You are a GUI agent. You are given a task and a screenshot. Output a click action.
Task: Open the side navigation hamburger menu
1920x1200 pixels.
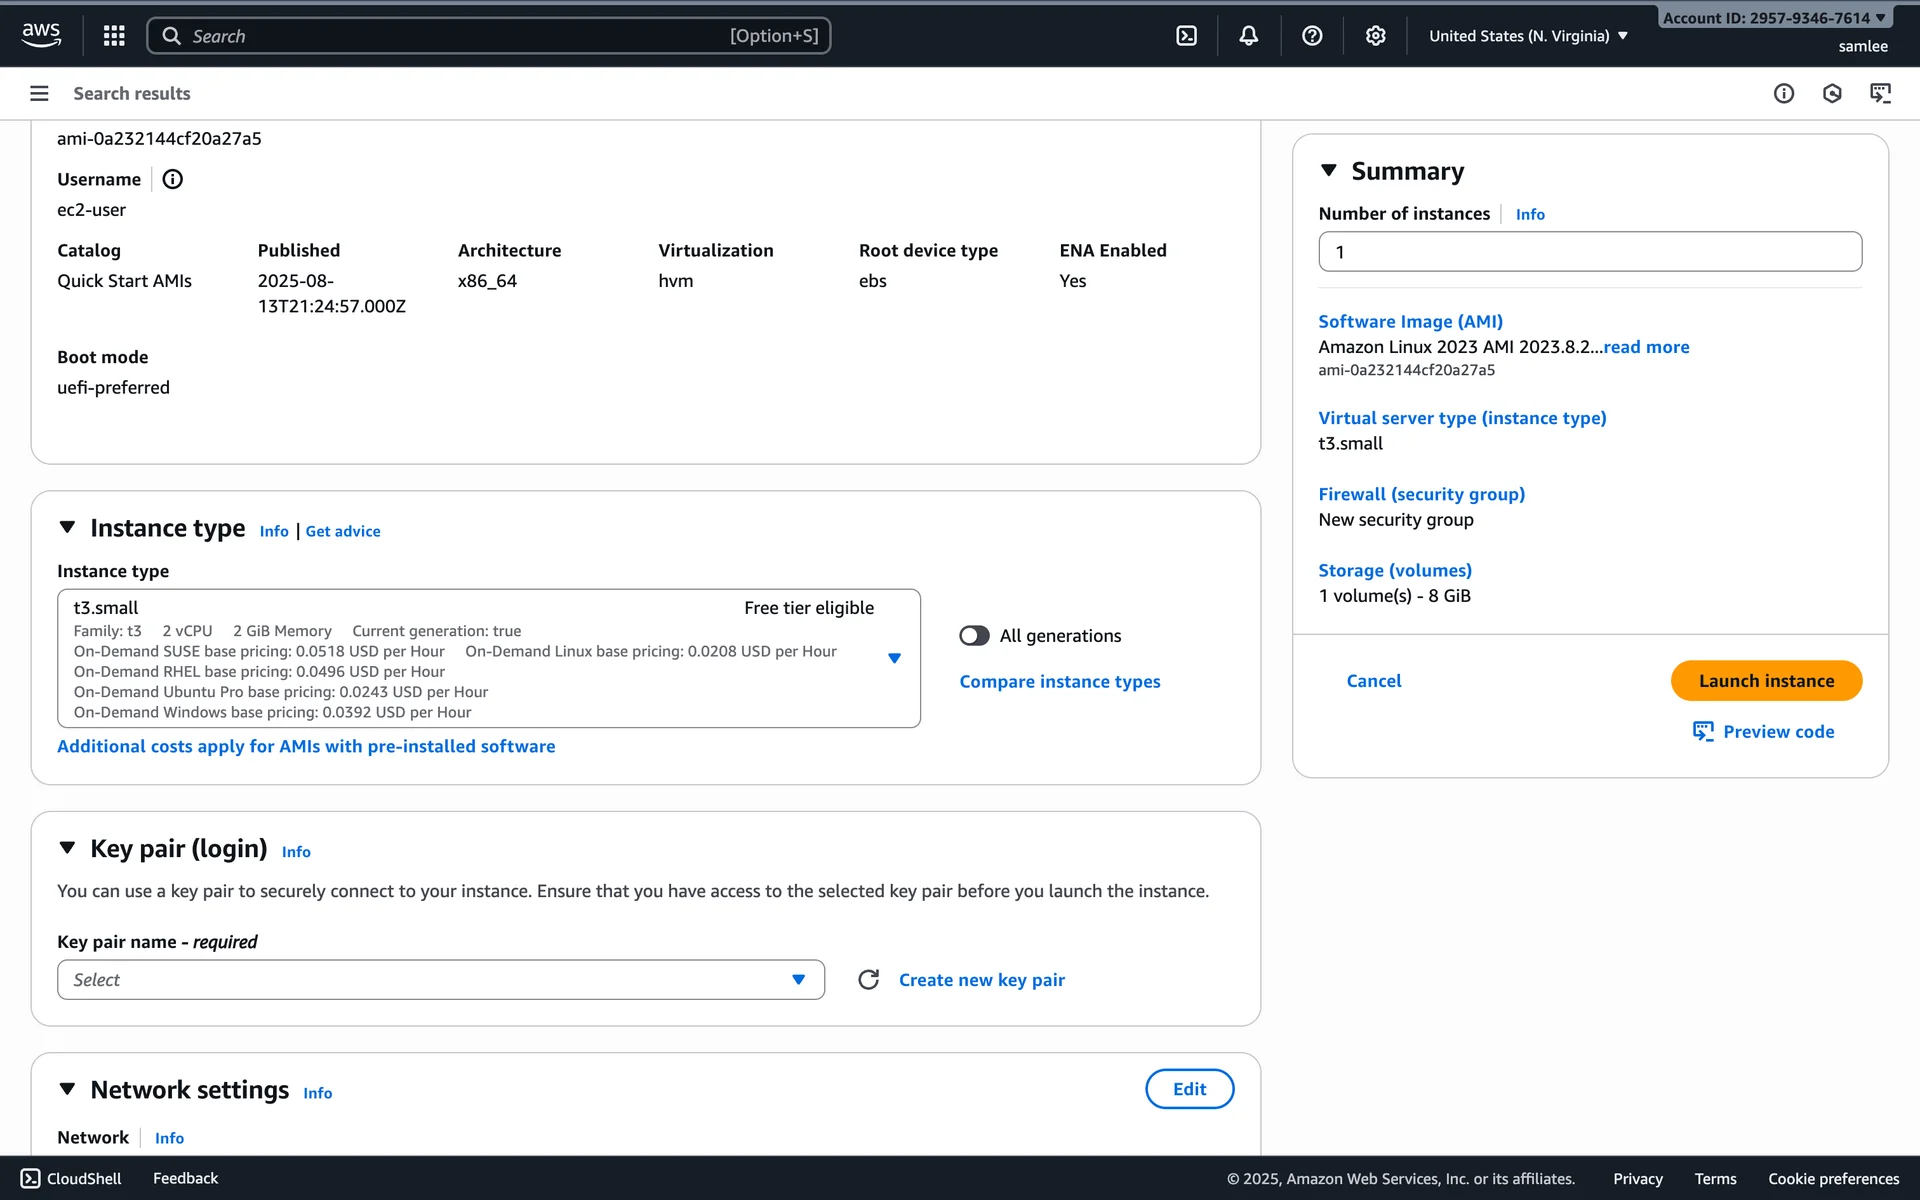tap(39, 93)
